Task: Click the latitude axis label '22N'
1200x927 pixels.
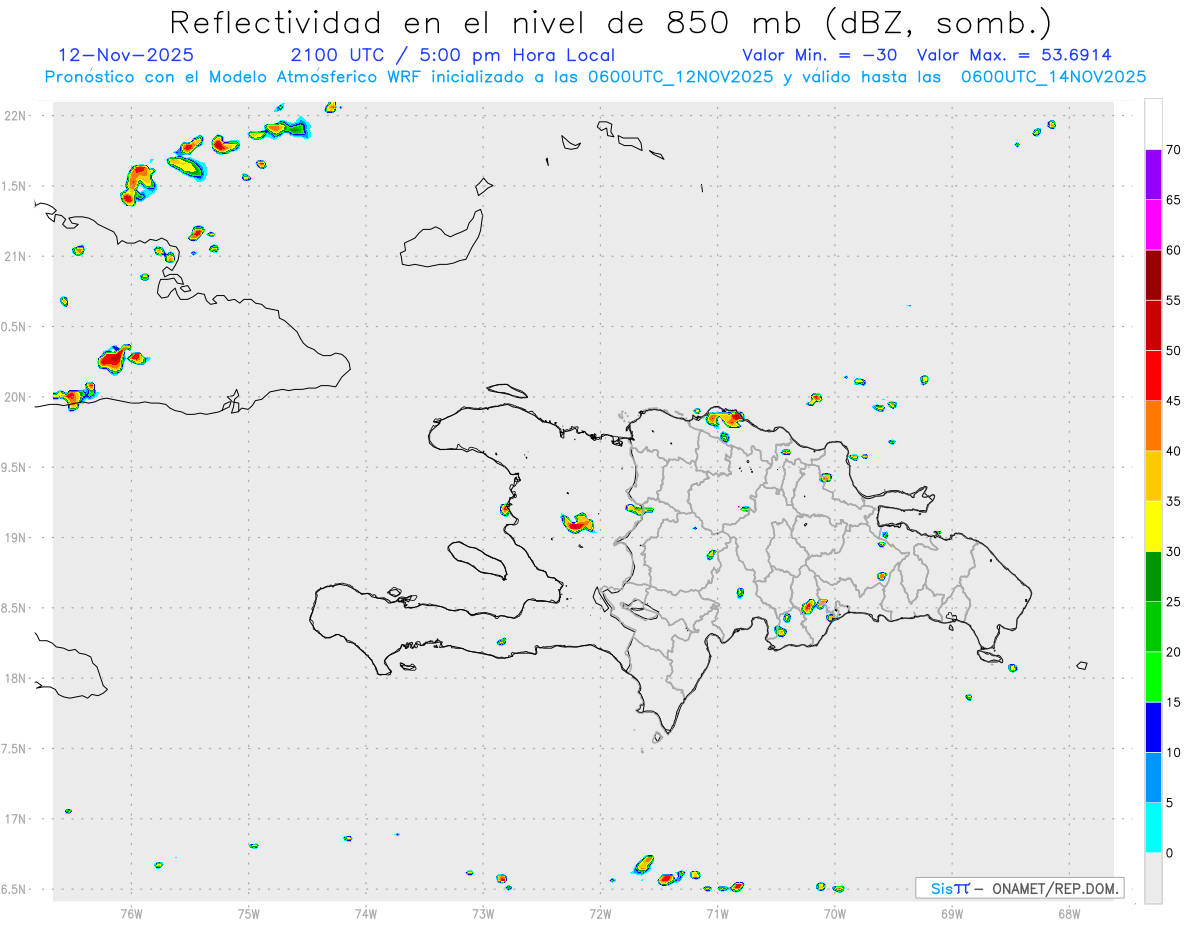Action: pos(16,115)
